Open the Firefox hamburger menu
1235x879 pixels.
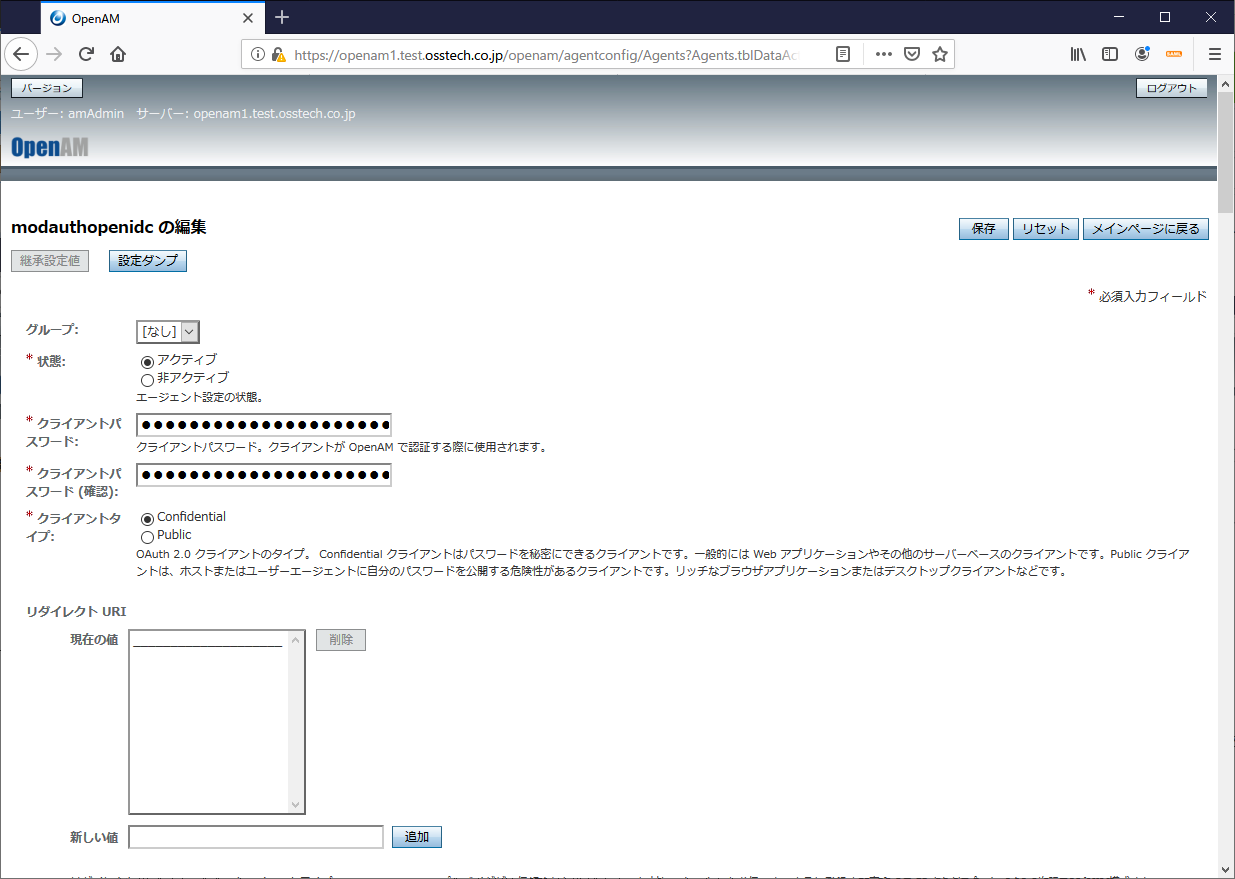1214,54
